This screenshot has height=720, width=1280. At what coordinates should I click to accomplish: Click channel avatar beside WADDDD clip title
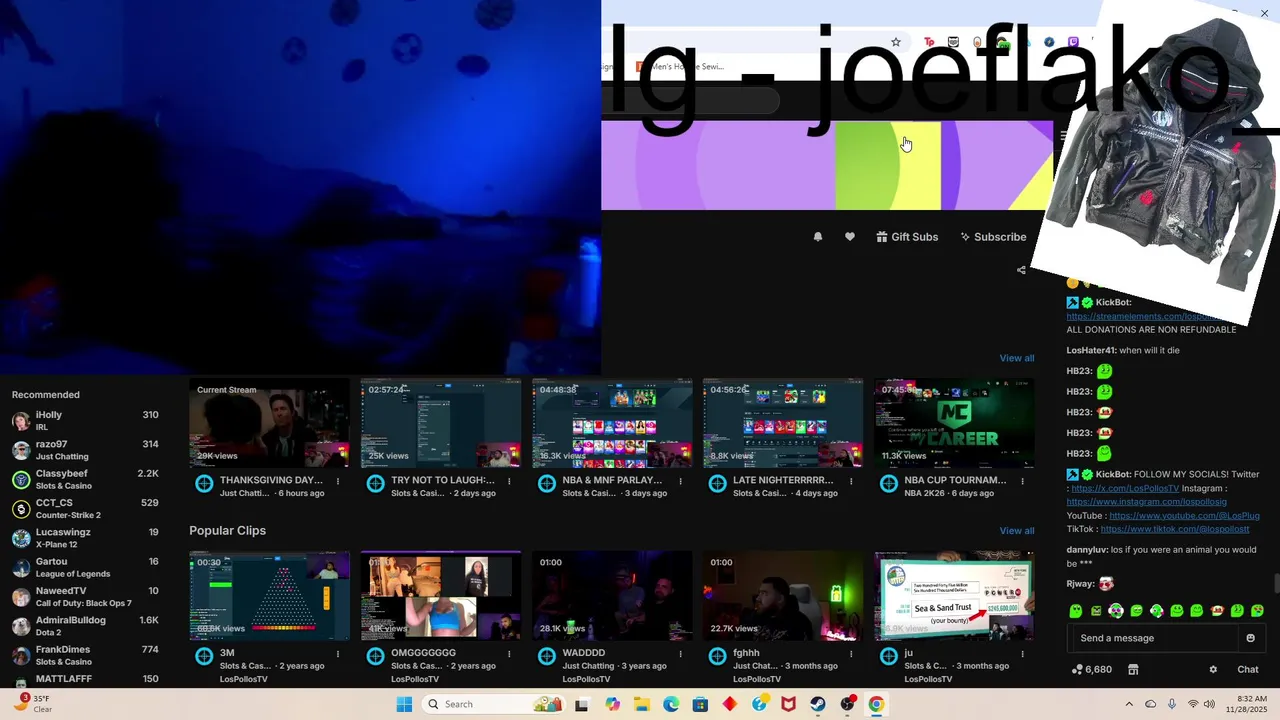point(546,657)
